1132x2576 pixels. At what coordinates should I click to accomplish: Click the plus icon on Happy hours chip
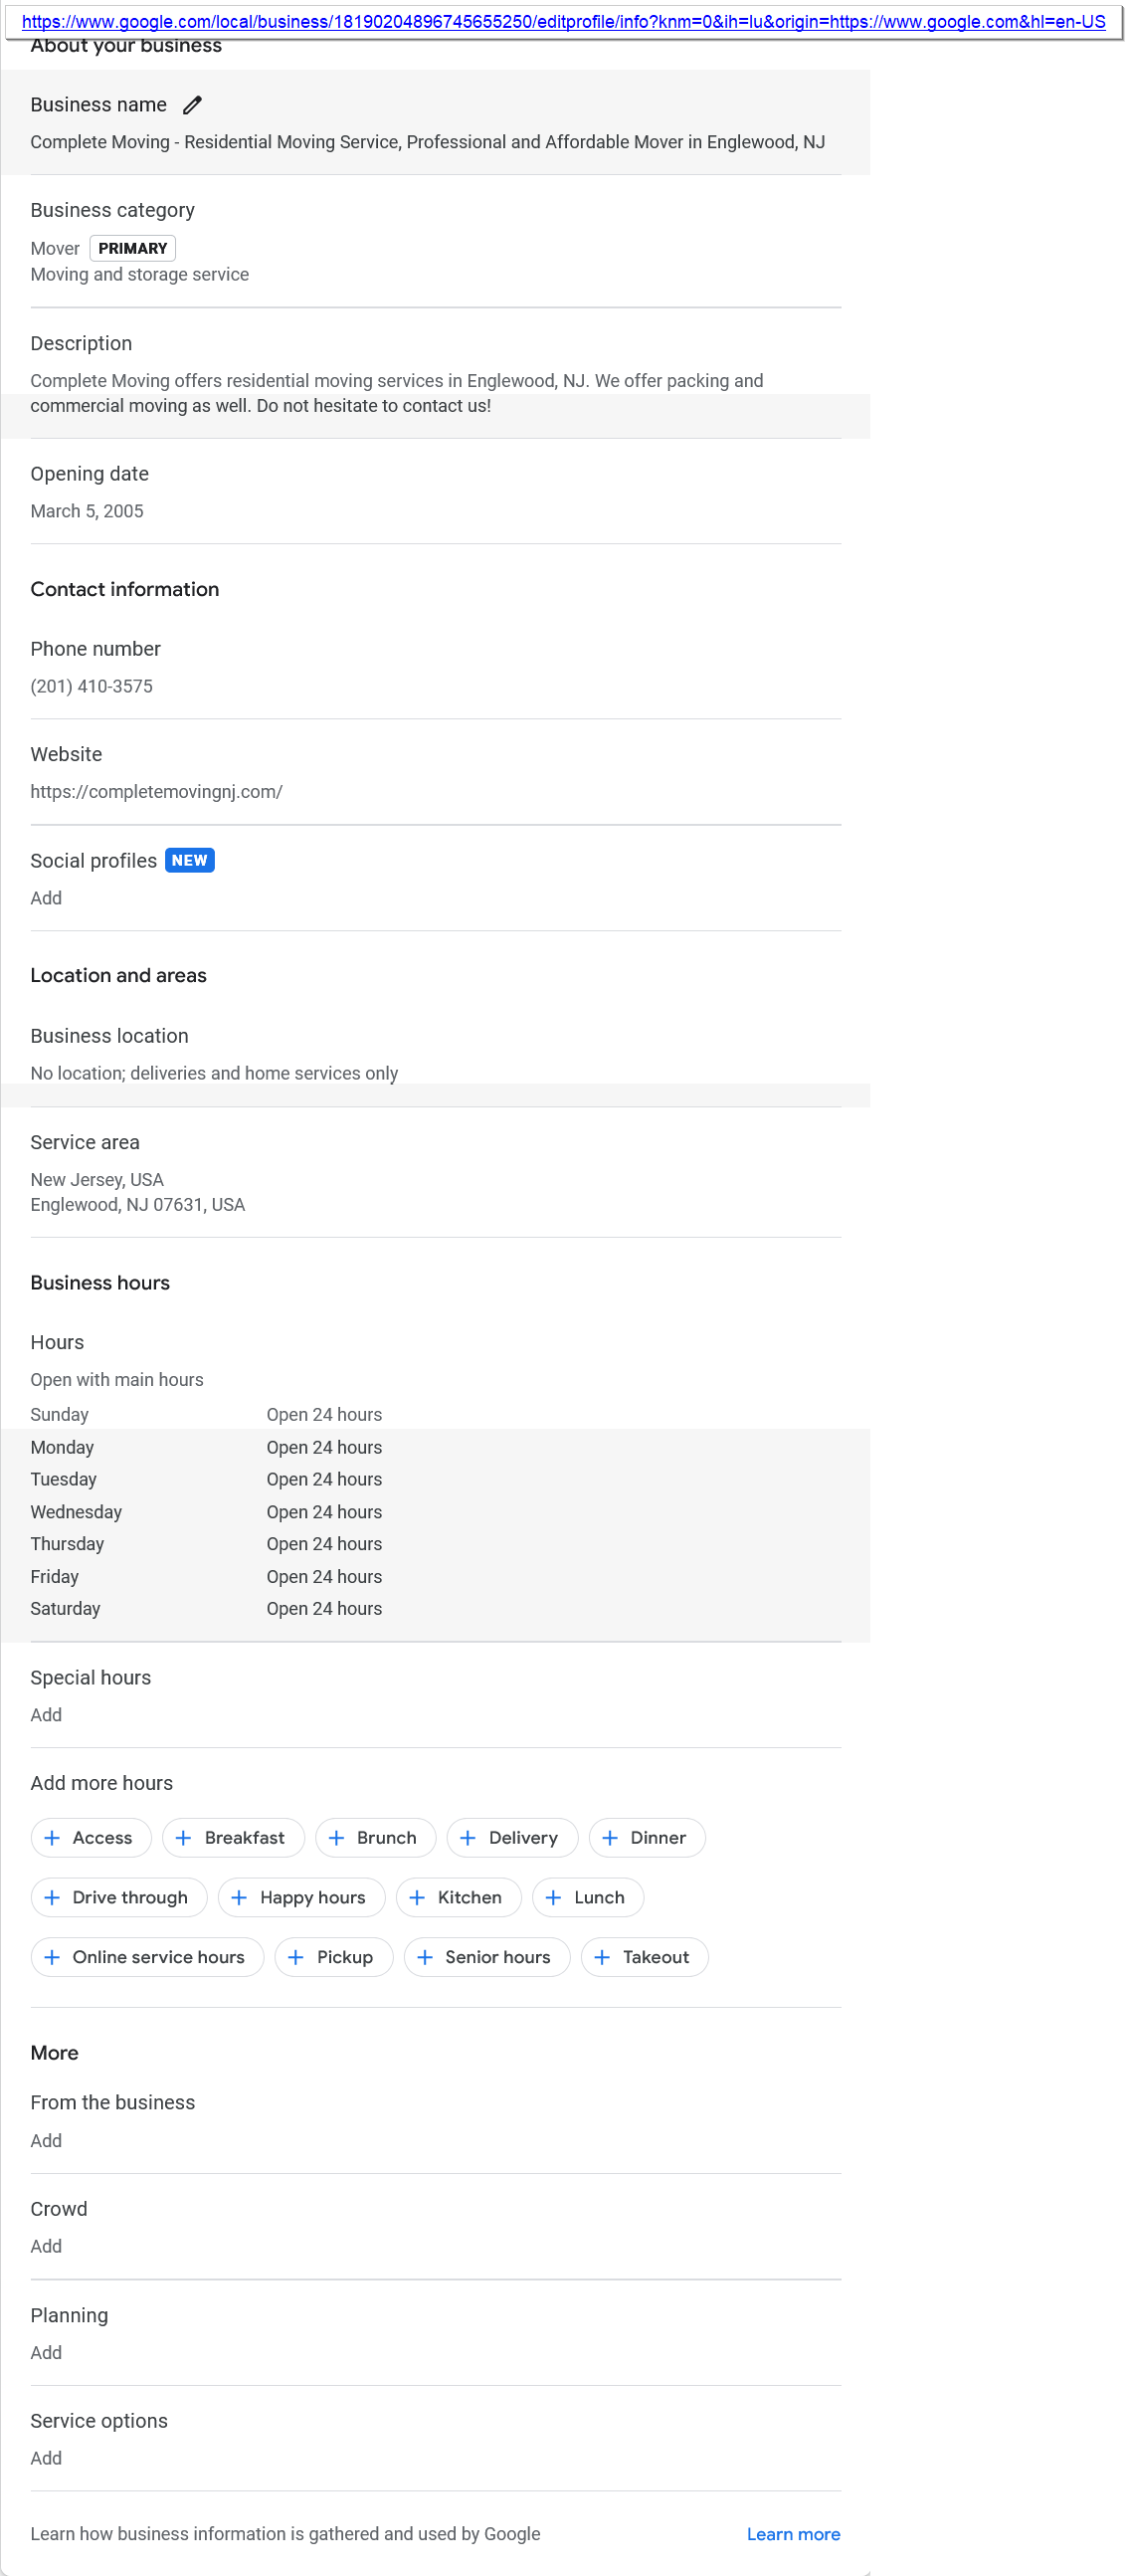click(240, 1898)
